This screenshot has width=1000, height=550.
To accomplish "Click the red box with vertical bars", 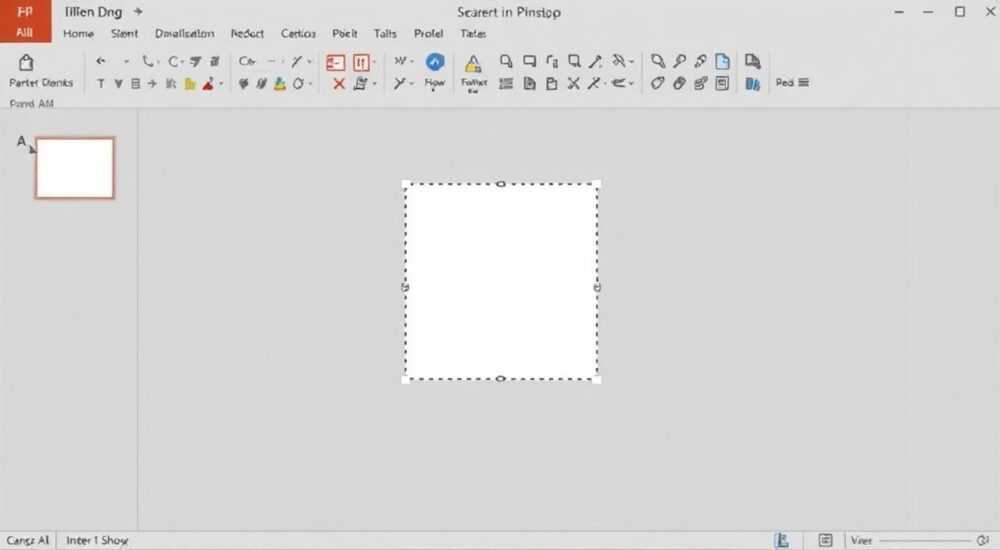I will (361, 63).
